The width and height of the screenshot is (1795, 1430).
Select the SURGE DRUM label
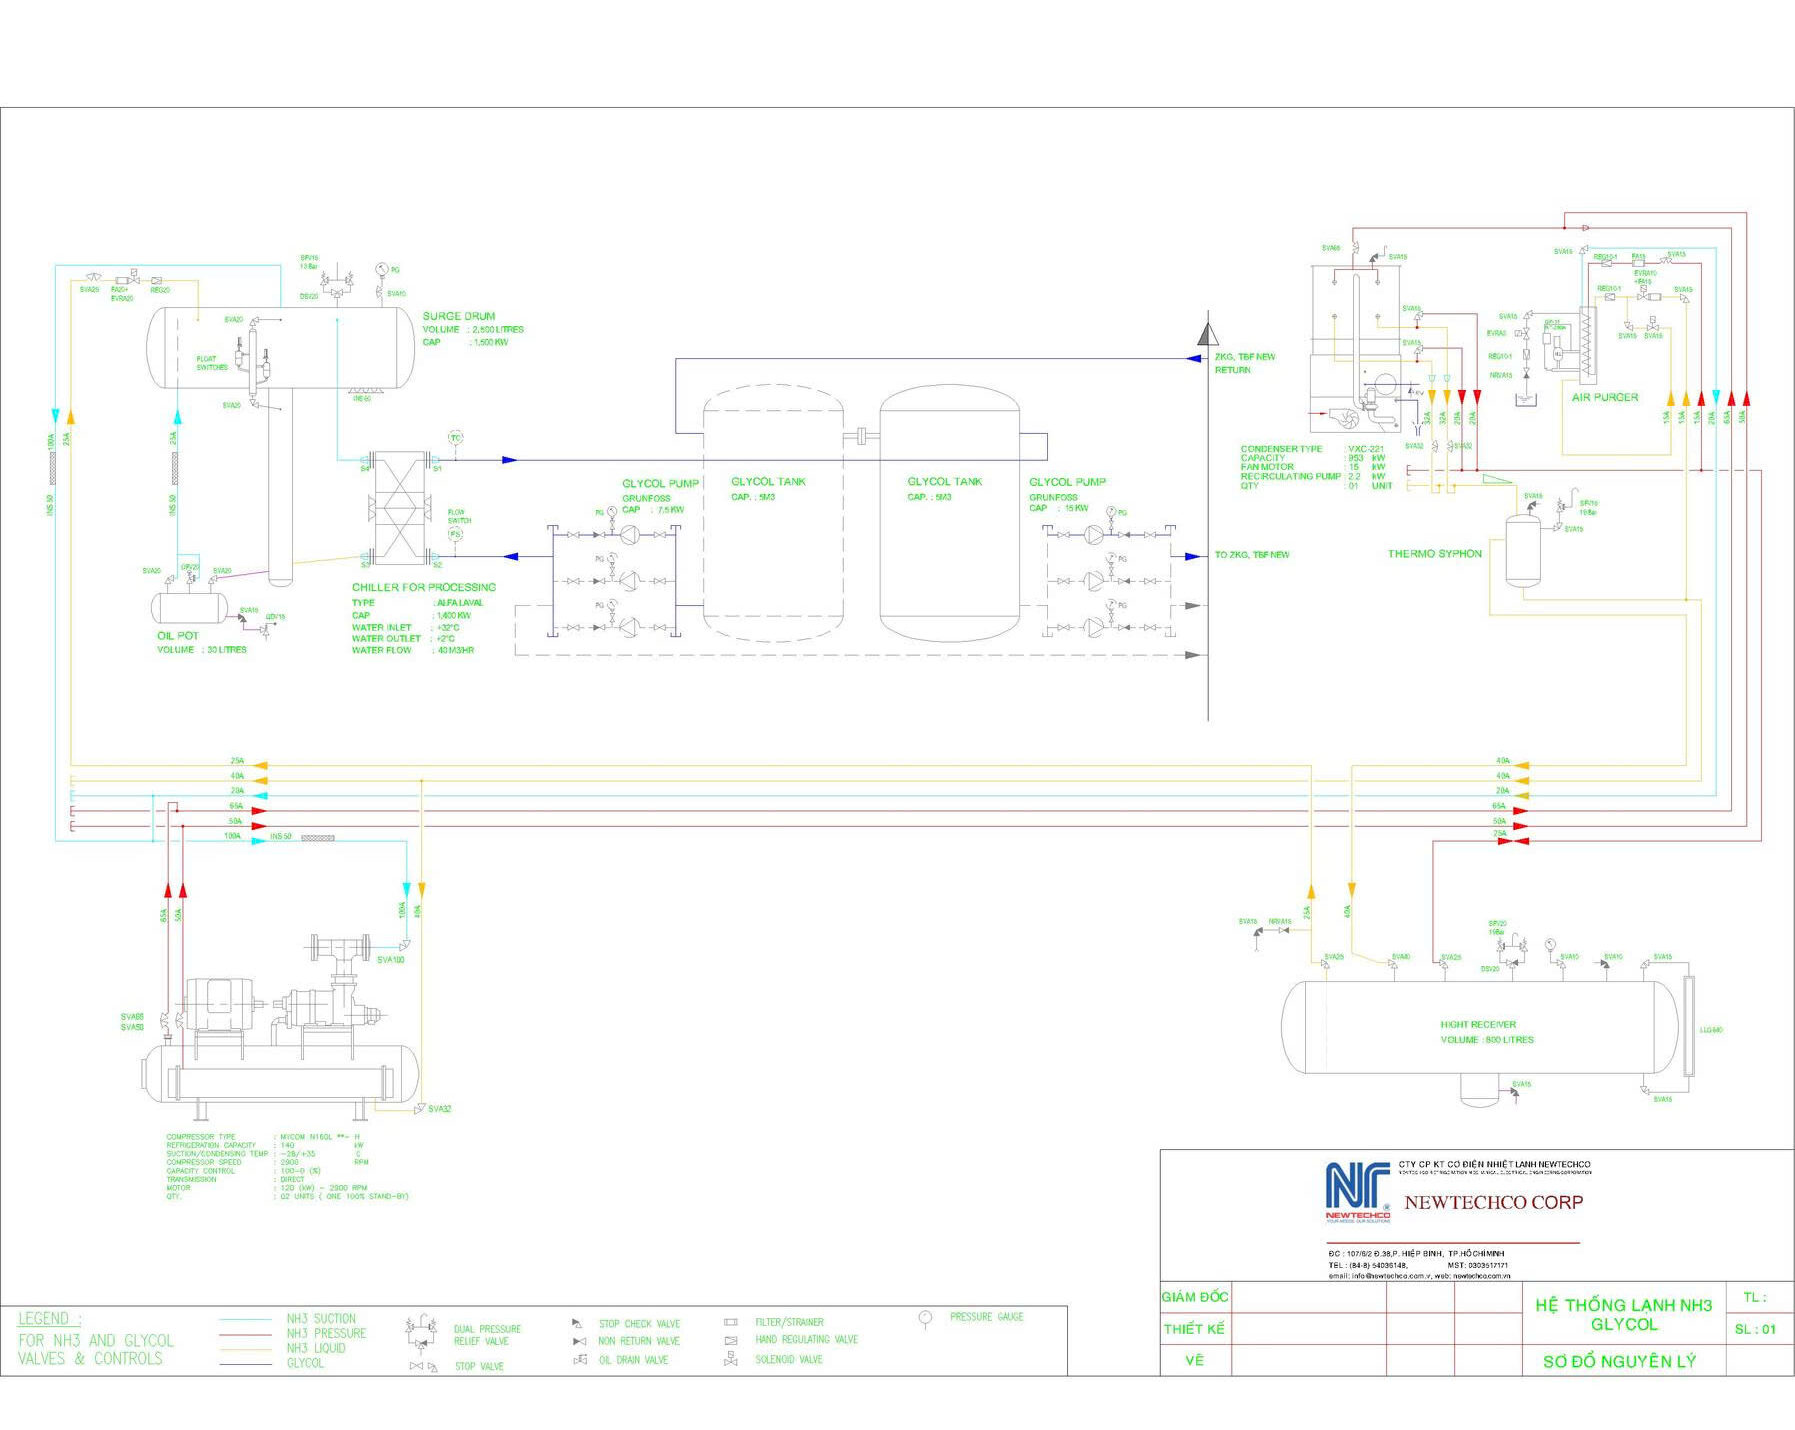[458, 316]
